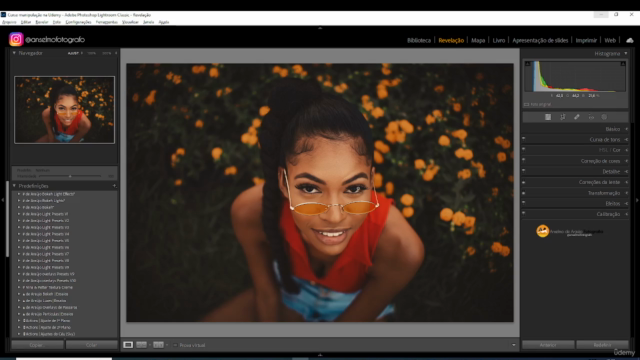Open the Ajuda menu
This screenshot has height=360, width=640.
coord(164,22)
